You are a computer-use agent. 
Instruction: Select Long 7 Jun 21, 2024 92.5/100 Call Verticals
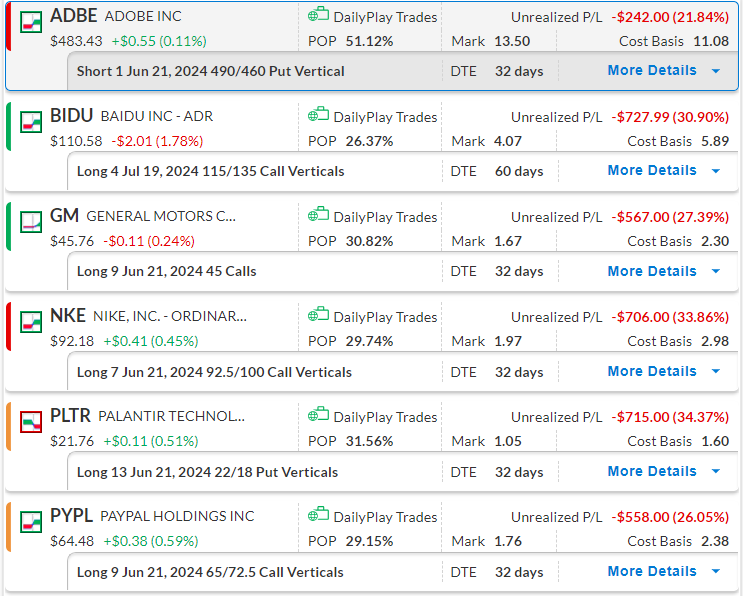(214, 372)
